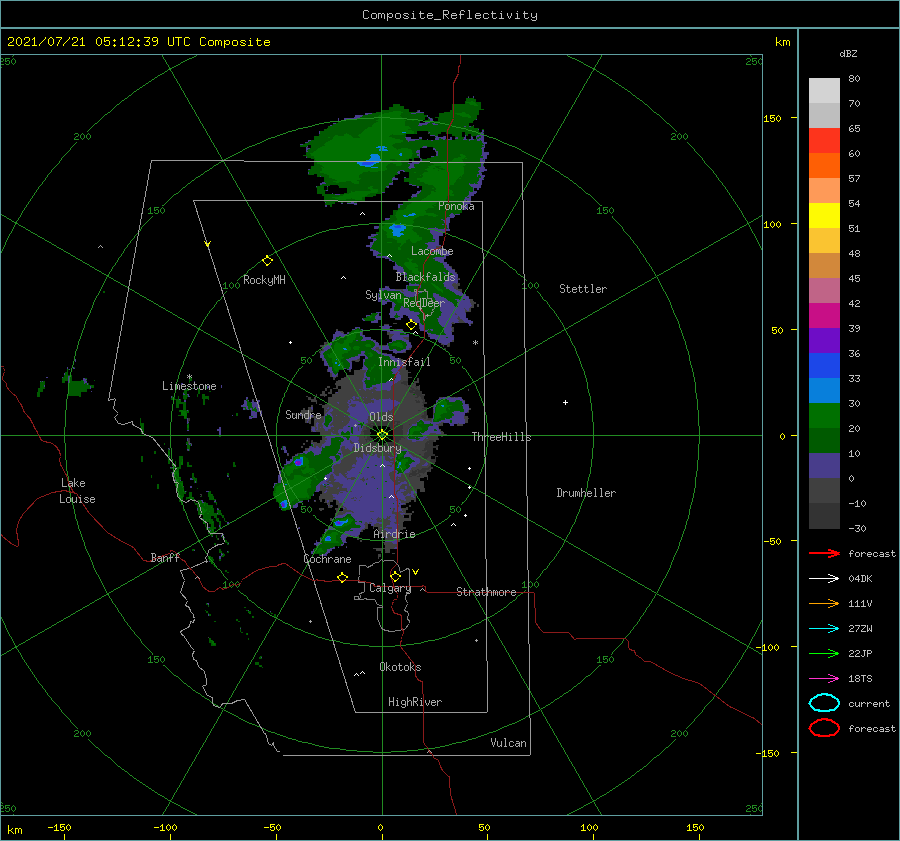Click the cyan current ellipse legend icon
The width and height of the screenshot is (900, 841).
point(824,703)
